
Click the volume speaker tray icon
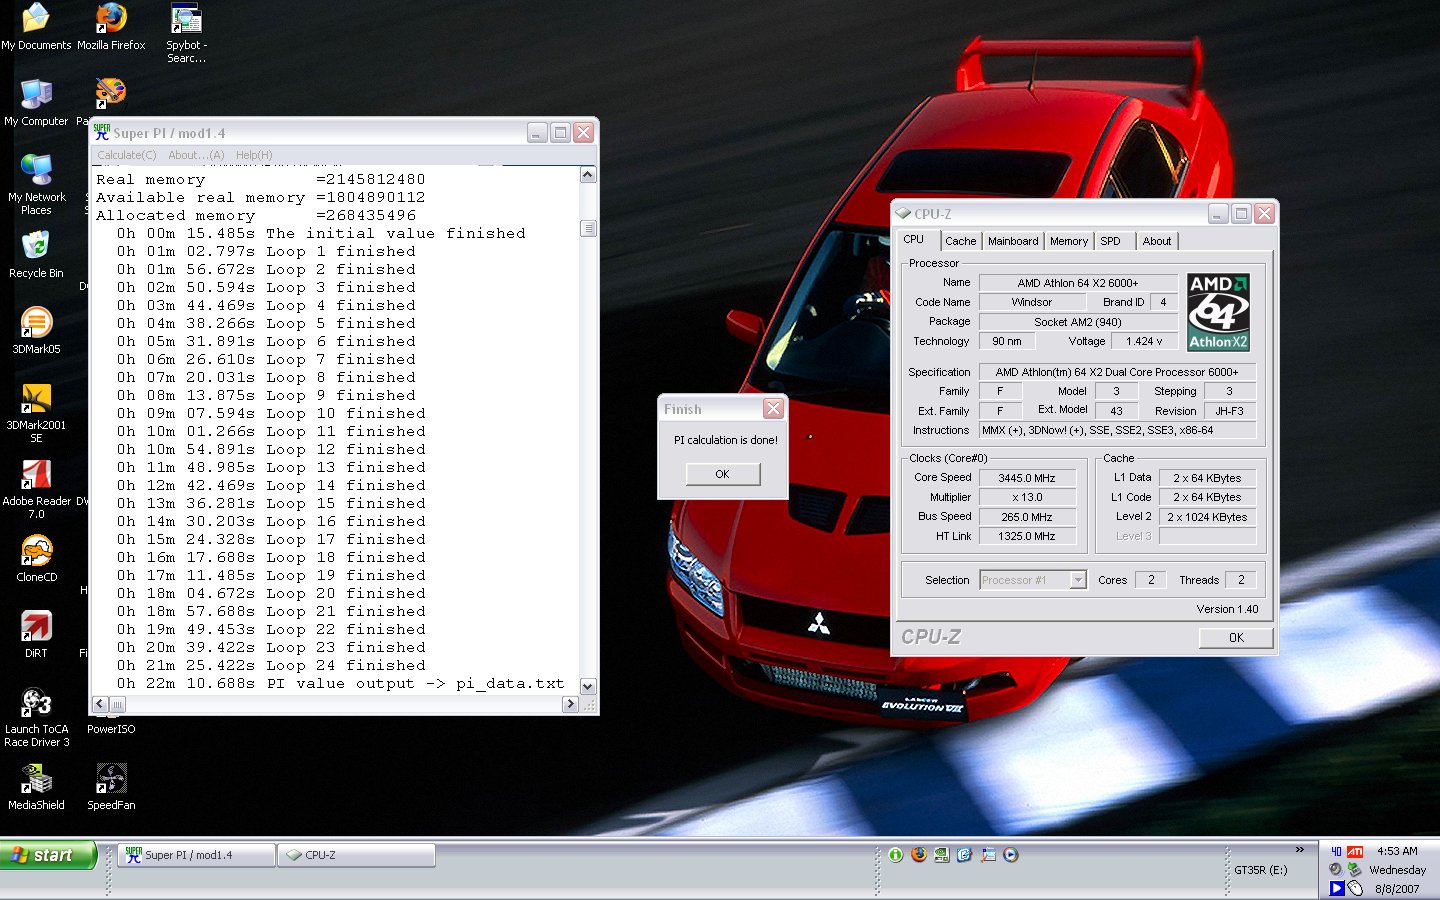[x=1335, y=870]
